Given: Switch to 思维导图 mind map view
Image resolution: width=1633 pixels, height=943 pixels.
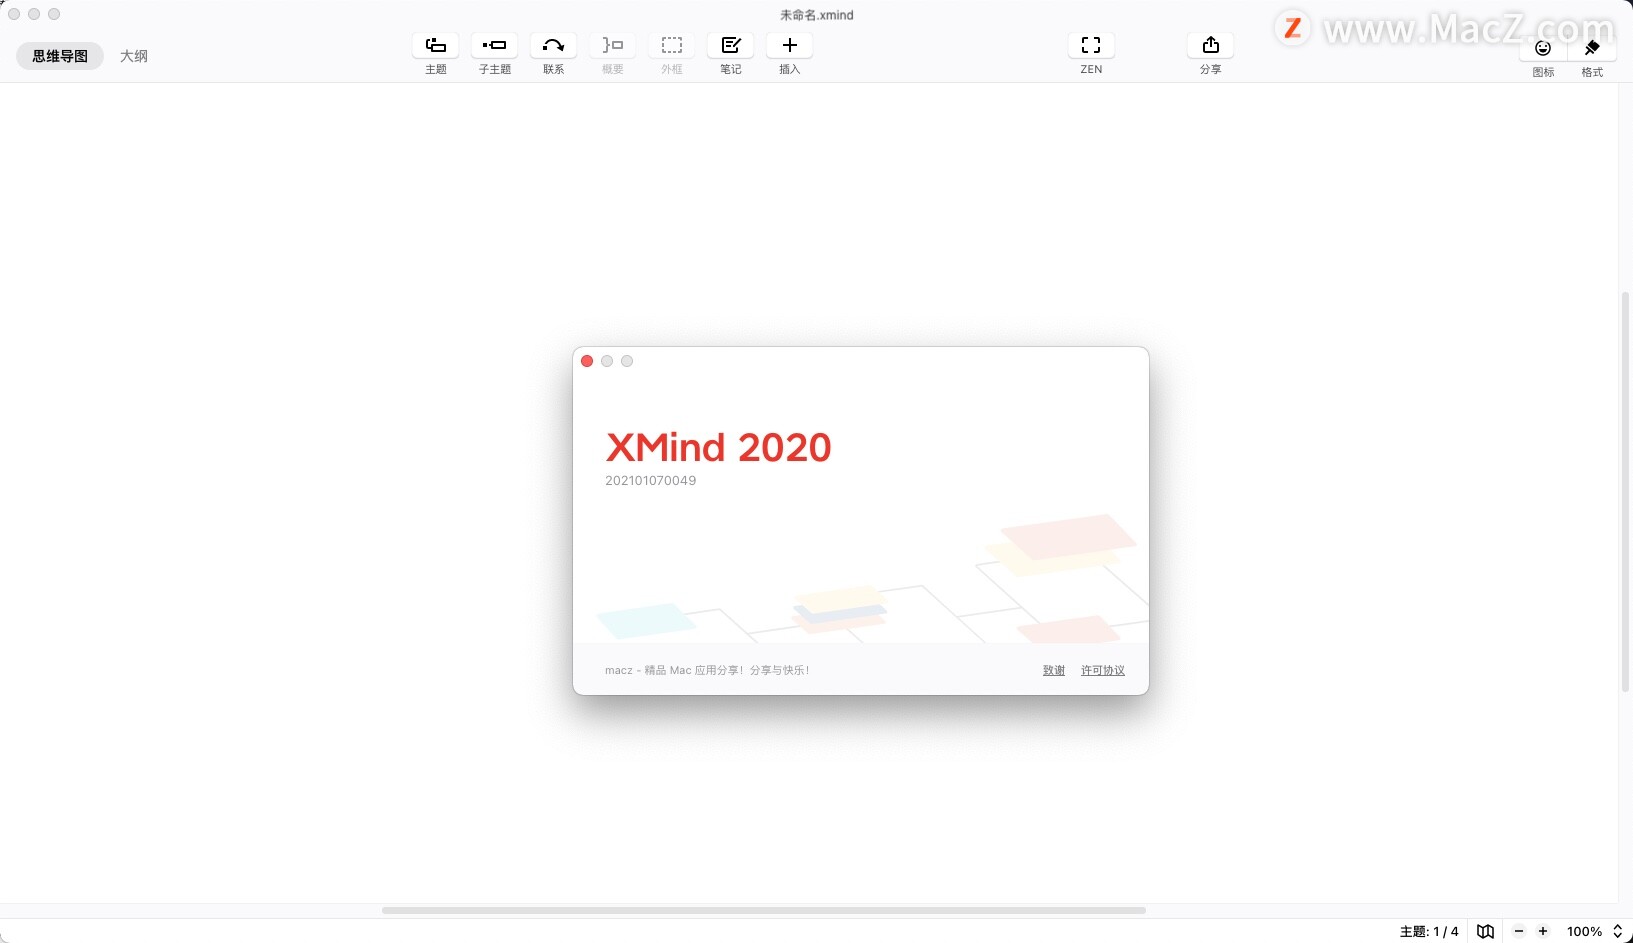Looking at the screenshot, I should (60, 56).
